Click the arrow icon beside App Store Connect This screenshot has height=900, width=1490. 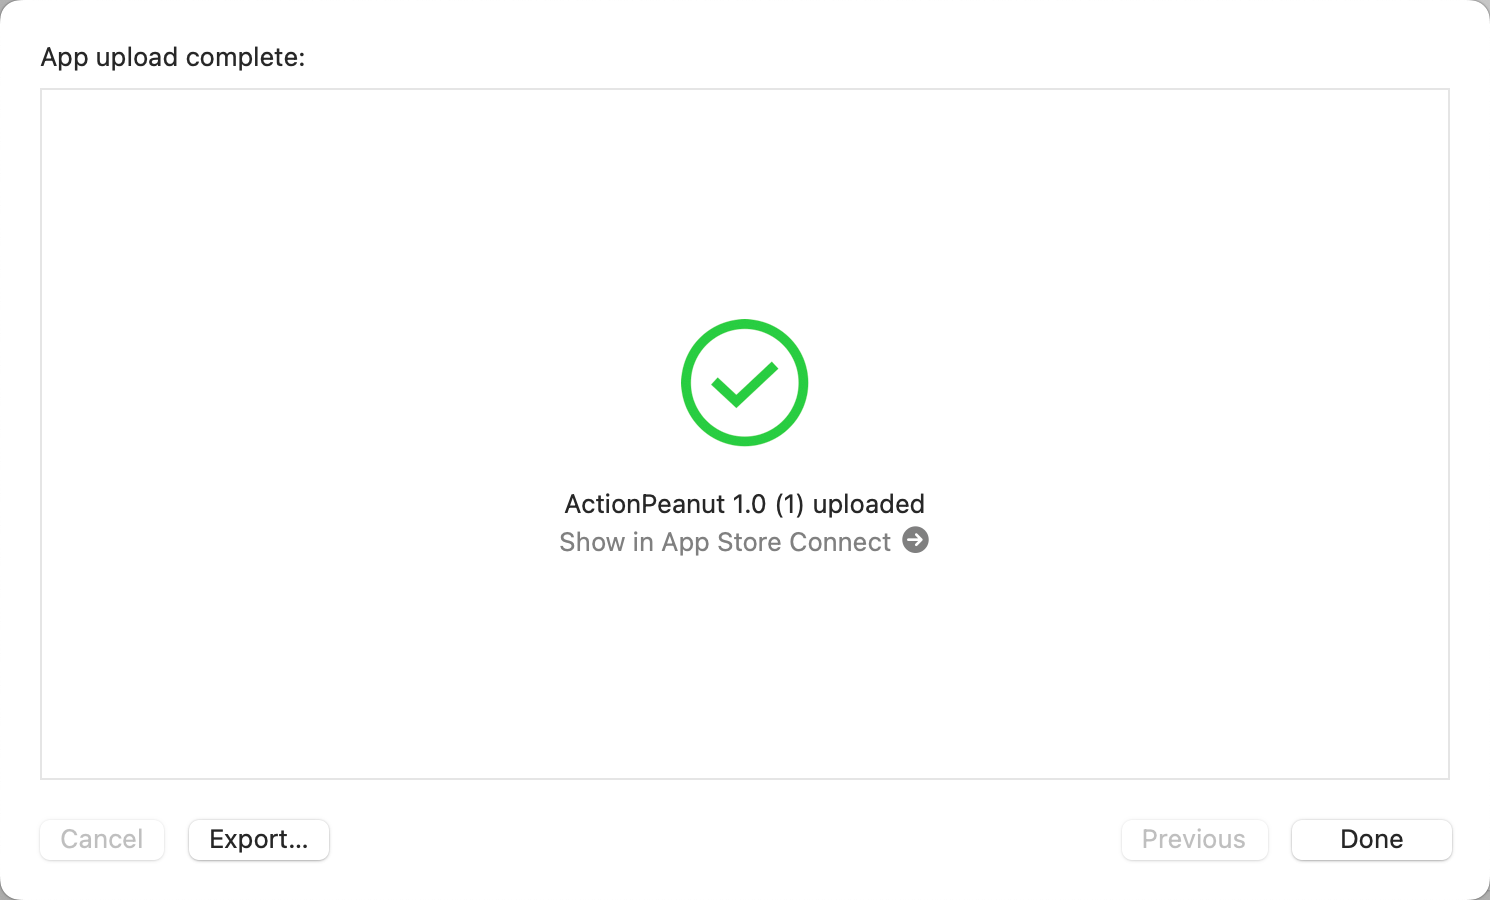pyautogui.click(x=915, y=540)
